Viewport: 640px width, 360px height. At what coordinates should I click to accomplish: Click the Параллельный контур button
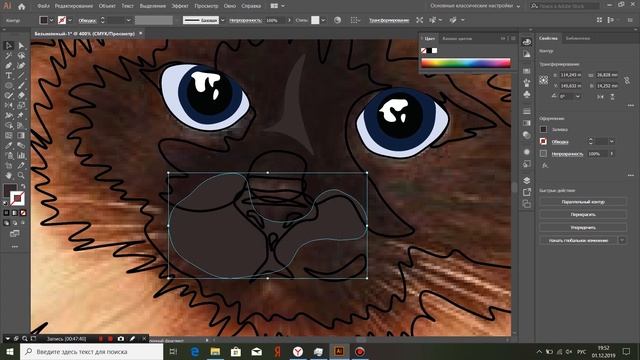(x=583, y=202)
